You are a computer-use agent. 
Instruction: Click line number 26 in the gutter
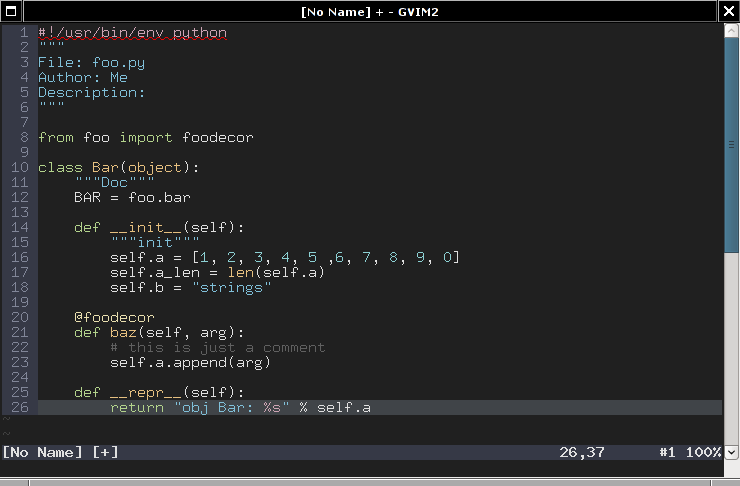[20, 407]
